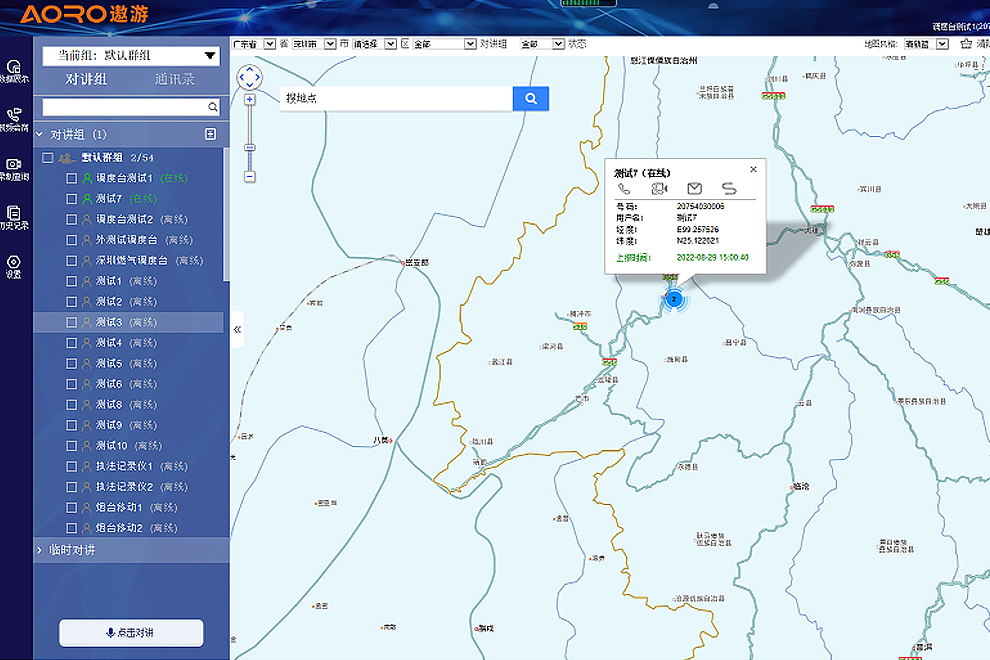Select 测试5 (离线) in the member list
The width and height of the screenshot is (990, 660).
(128, 364)
